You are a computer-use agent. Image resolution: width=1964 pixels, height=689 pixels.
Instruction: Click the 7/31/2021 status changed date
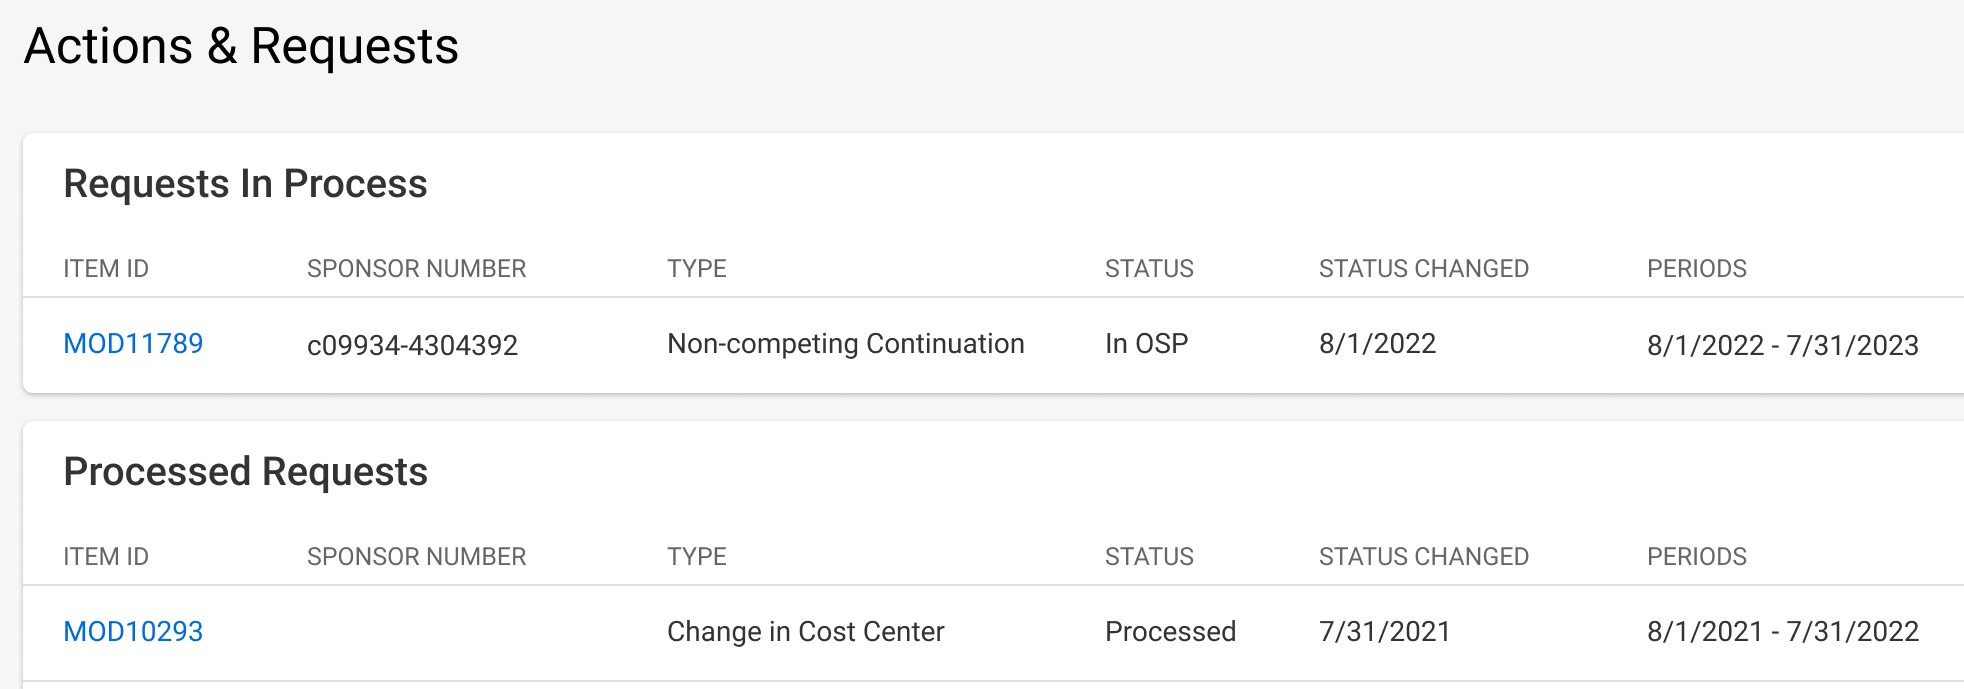(x=1384, y=632)
